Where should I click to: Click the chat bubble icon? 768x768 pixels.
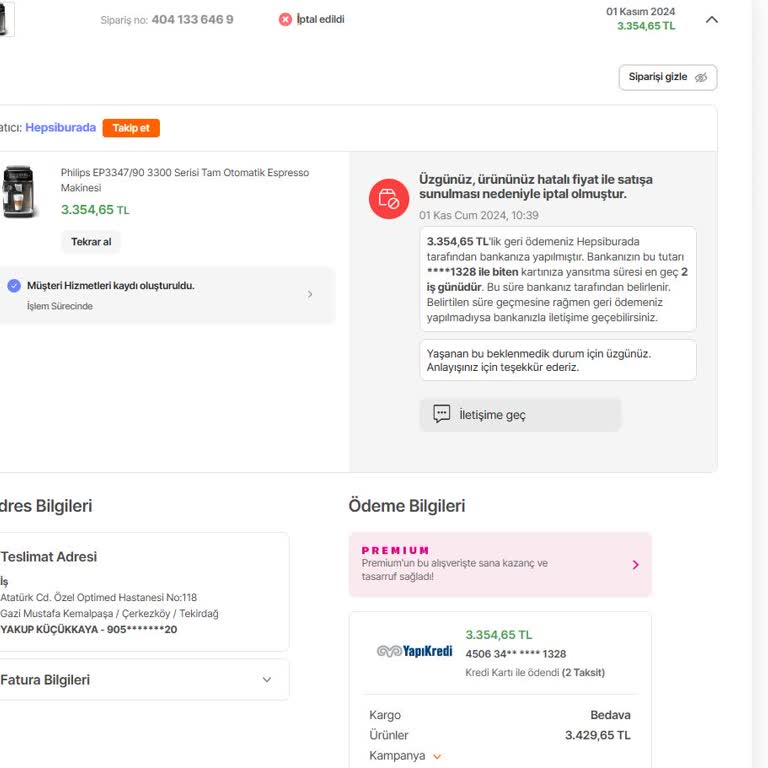(441, 414)
